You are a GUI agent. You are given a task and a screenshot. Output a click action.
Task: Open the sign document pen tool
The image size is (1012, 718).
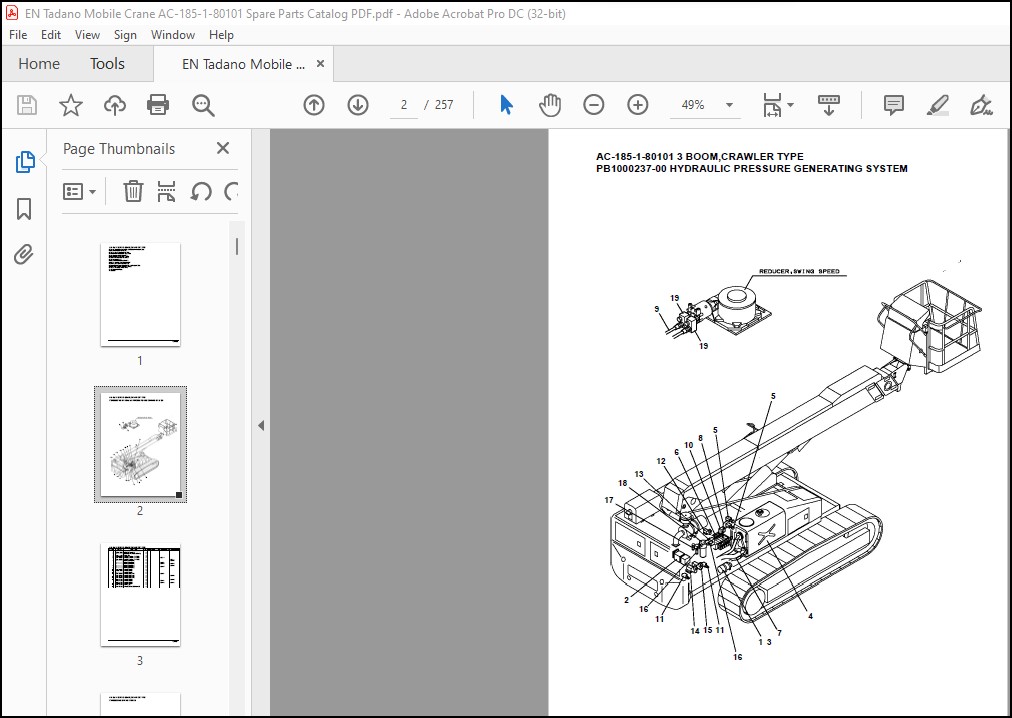[981, 105]
